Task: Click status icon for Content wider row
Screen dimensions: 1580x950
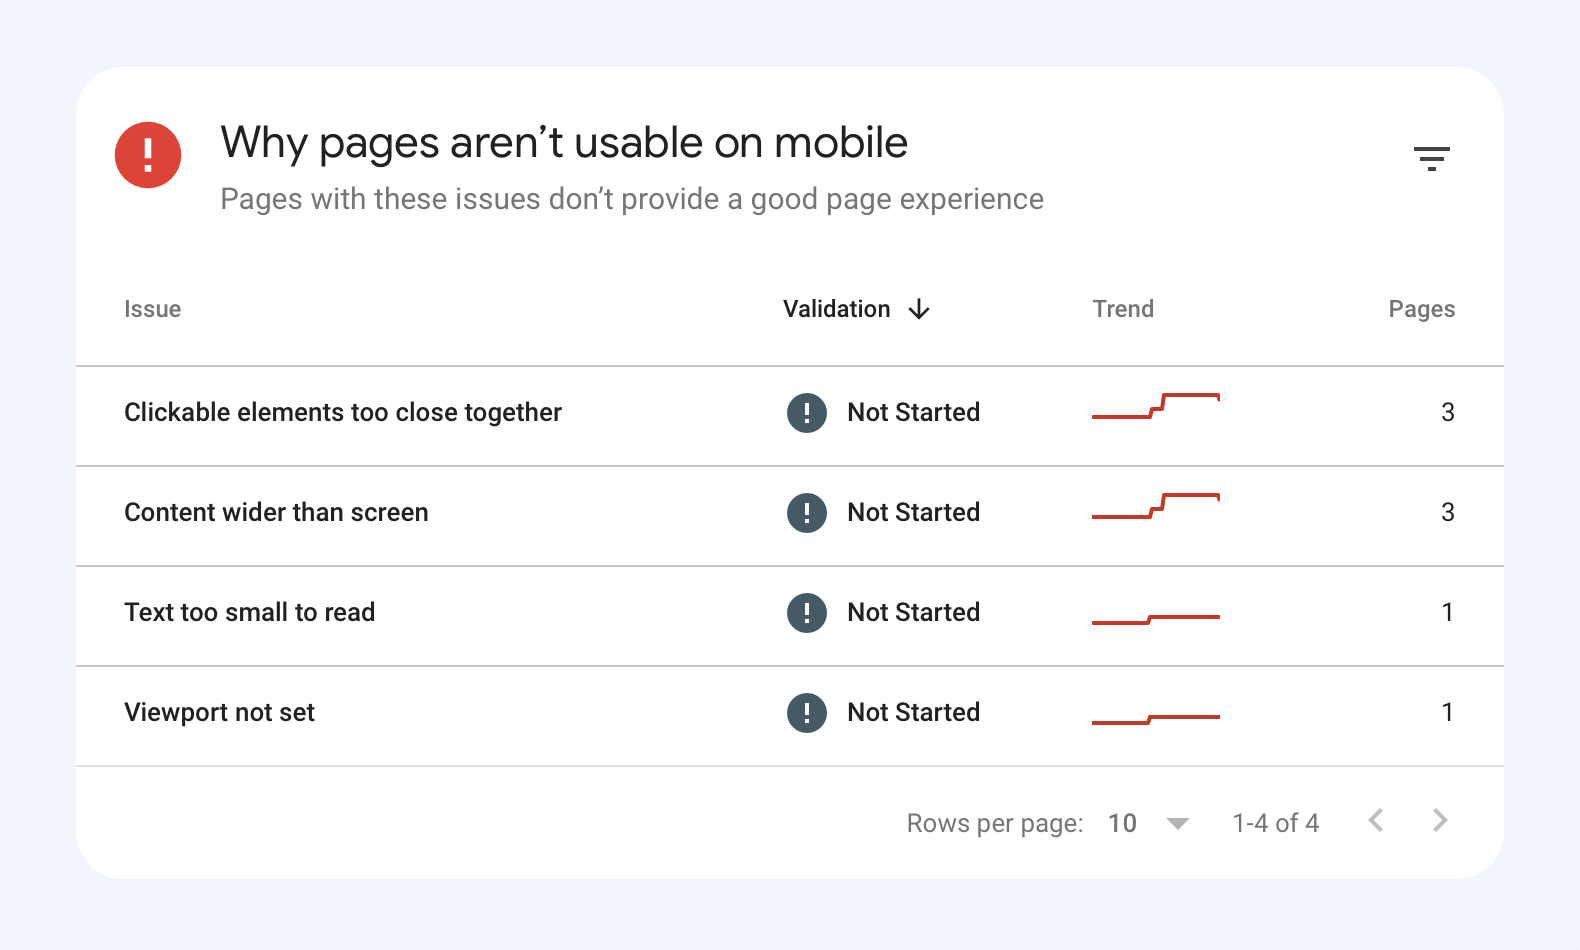Action: click(806, 513)
